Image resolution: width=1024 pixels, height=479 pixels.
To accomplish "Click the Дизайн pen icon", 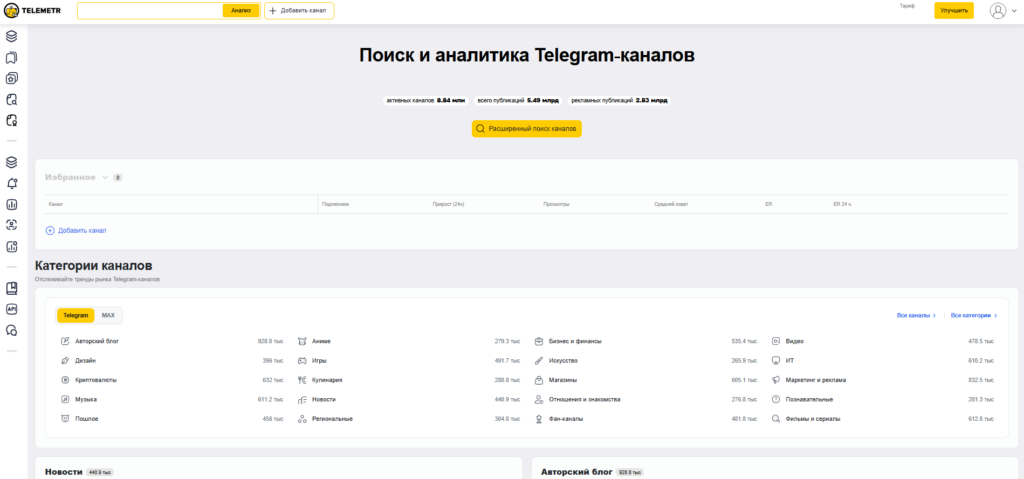I will [x=65, y=361].
